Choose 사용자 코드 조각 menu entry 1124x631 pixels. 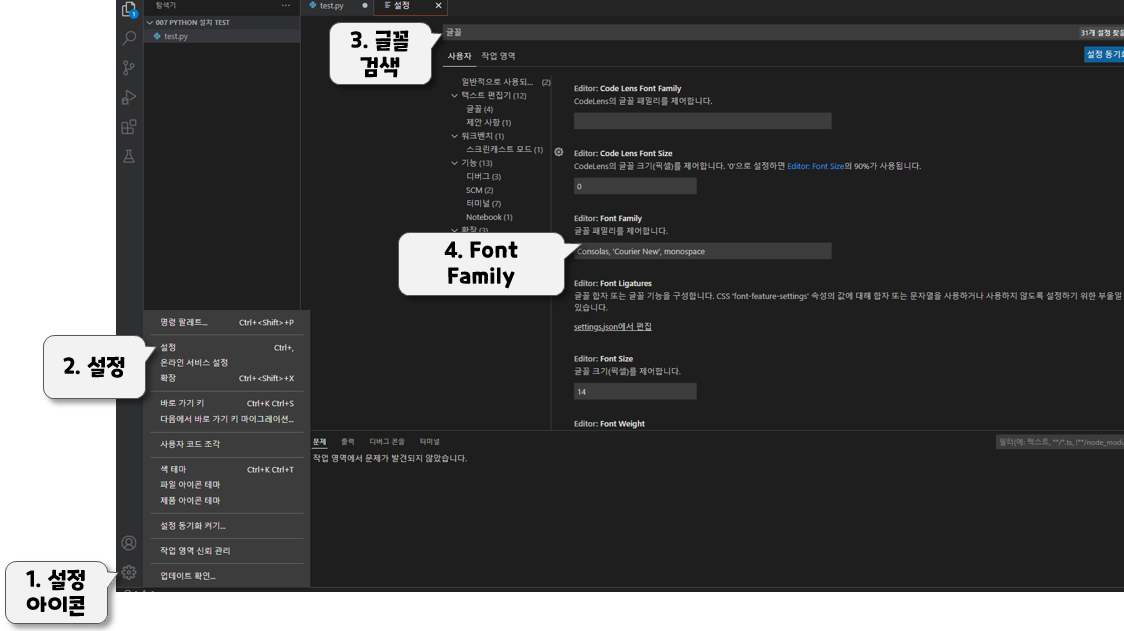tap(227, 444)
